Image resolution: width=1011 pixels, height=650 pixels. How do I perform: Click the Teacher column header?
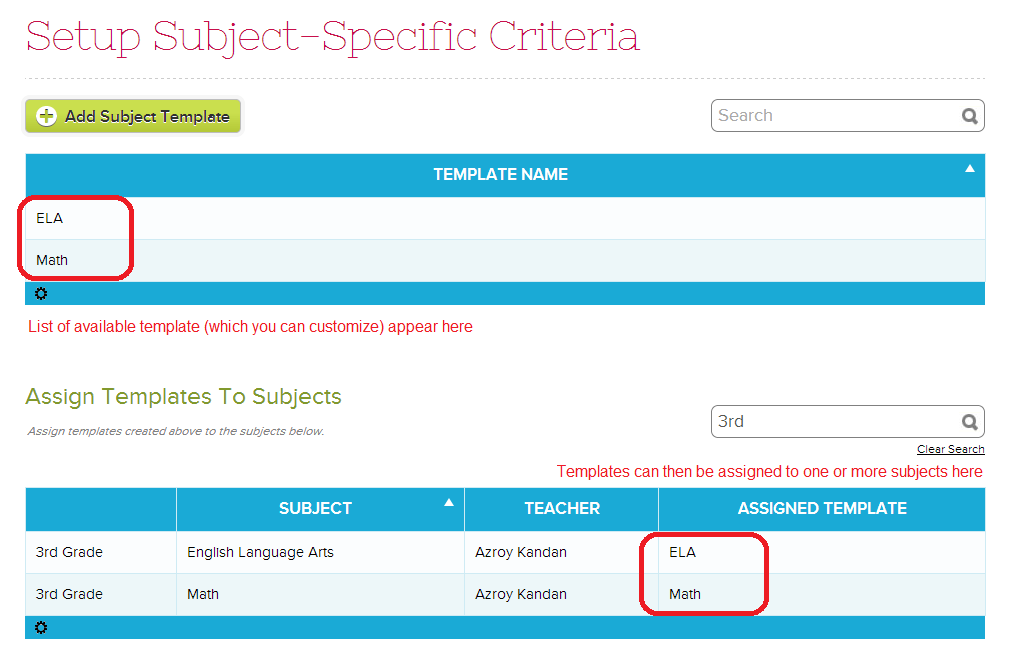tap(562, 508)
